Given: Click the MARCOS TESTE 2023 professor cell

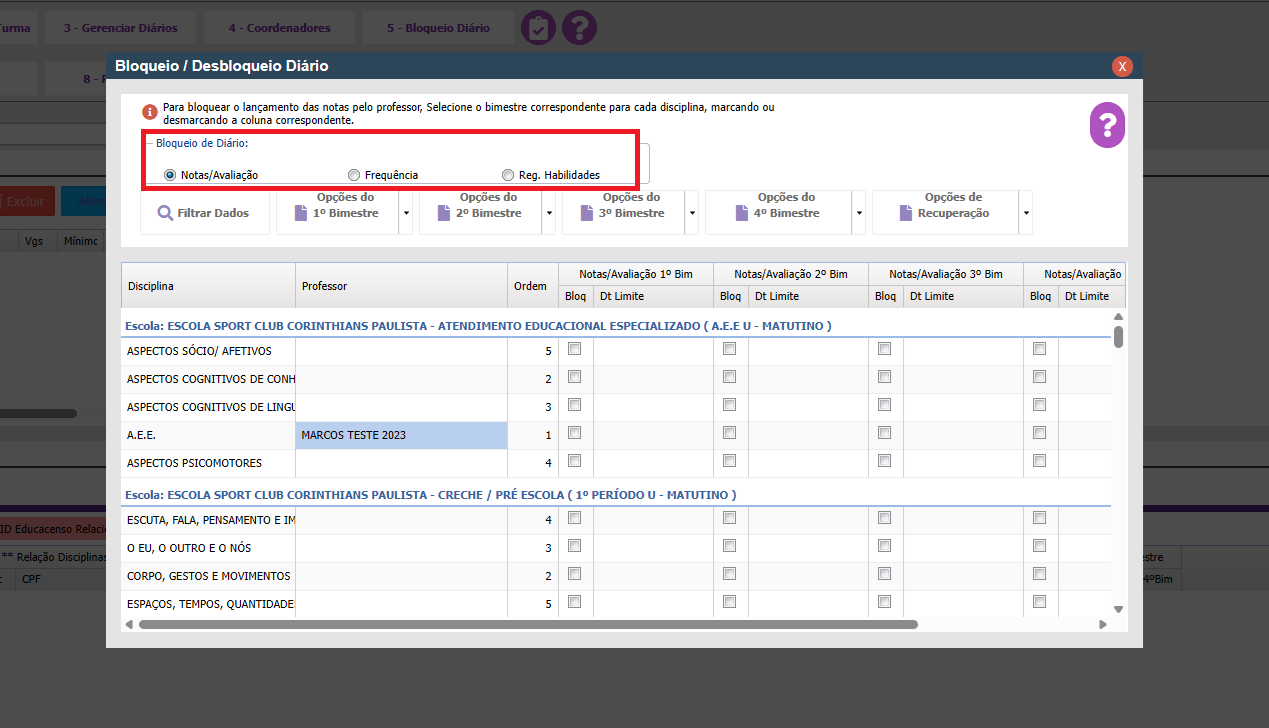Looking at the screenshot, I should (401, 435).
